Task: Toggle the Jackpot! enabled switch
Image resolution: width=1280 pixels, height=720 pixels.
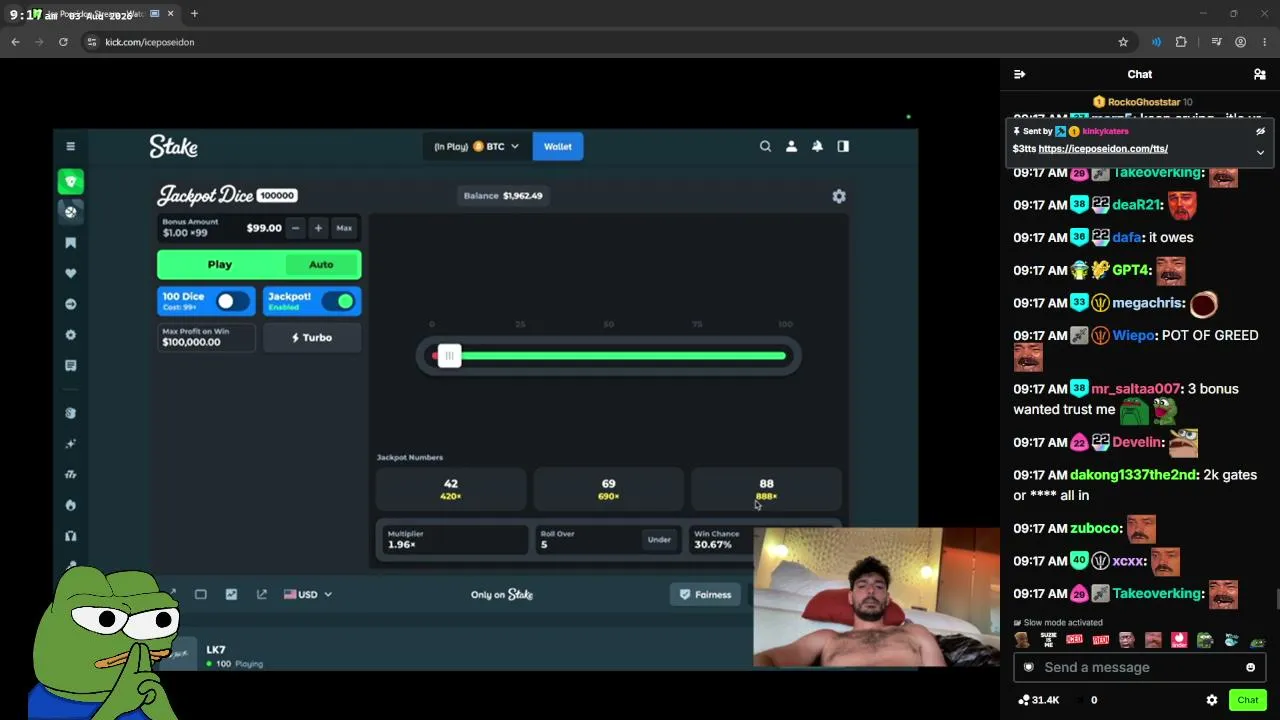Action: [339, 301]
